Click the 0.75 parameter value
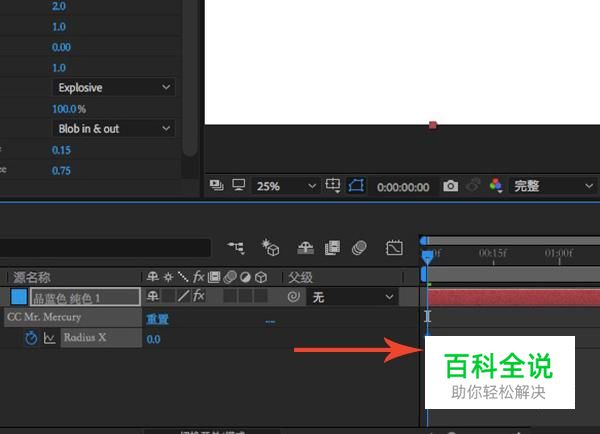Image resolution: width=600 pixels, height=434 pixels. click(x=61, y=171)
